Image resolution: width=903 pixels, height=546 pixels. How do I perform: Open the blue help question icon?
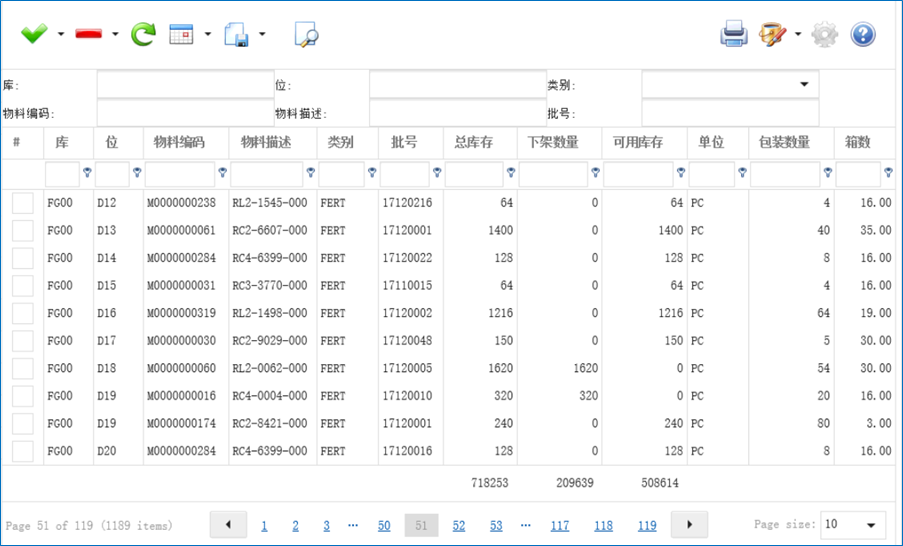tap(863, 34)
